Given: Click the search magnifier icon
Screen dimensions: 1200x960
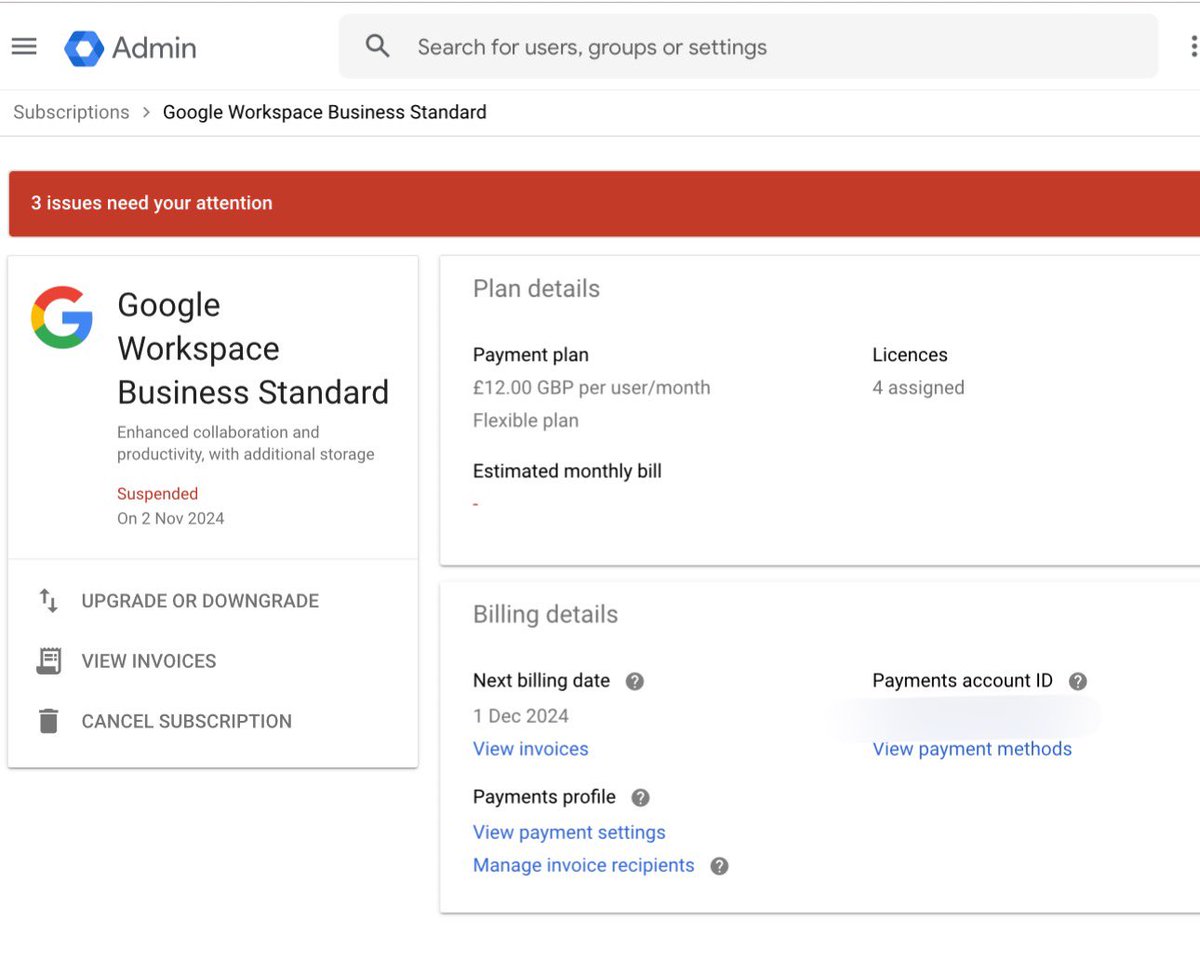Looking at the screenshot, I should (378, 46).
